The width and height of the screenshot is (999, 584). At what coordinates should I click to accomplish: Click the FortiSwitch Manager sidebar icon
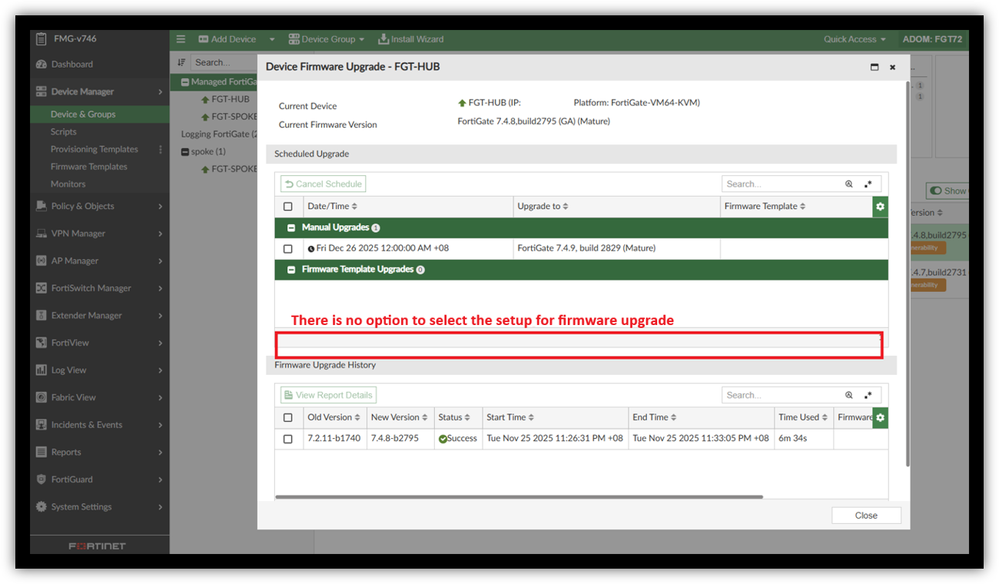tap(41, 288)
